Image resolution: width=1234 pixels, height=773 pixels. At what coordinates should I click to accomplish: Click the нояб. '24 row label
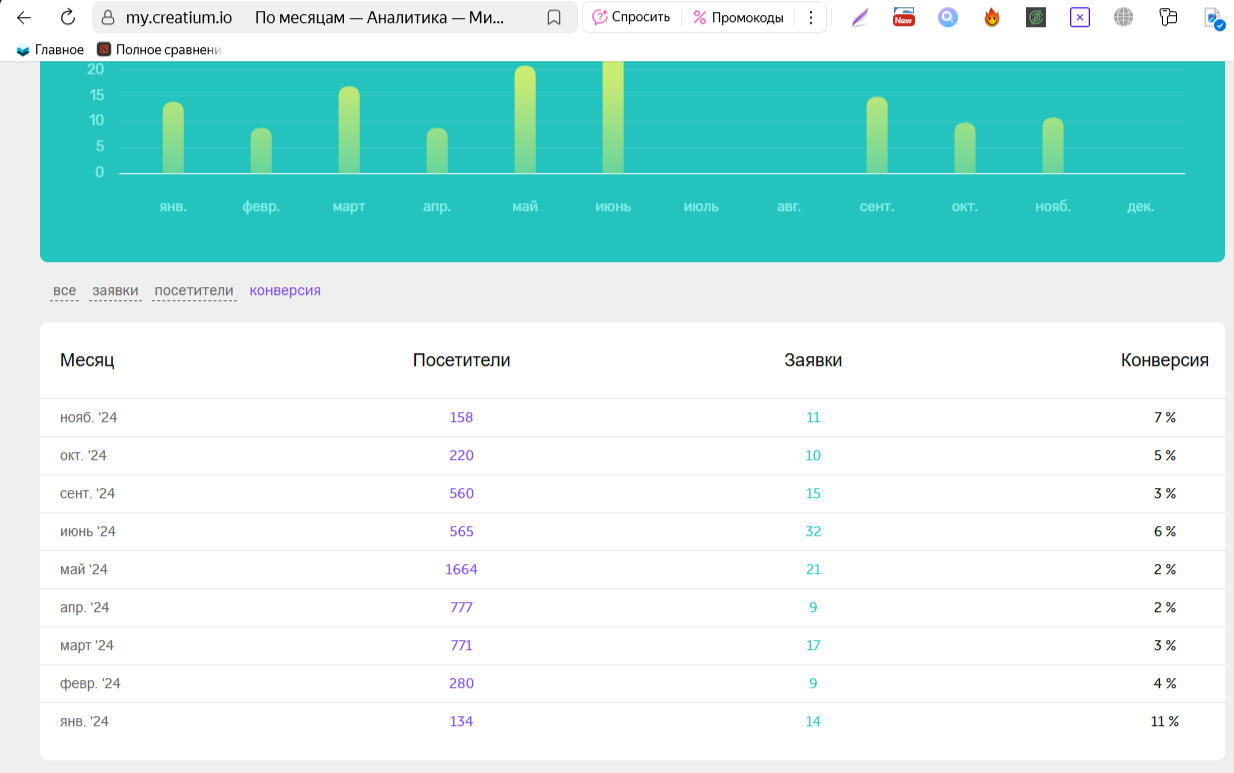(89, 417)
